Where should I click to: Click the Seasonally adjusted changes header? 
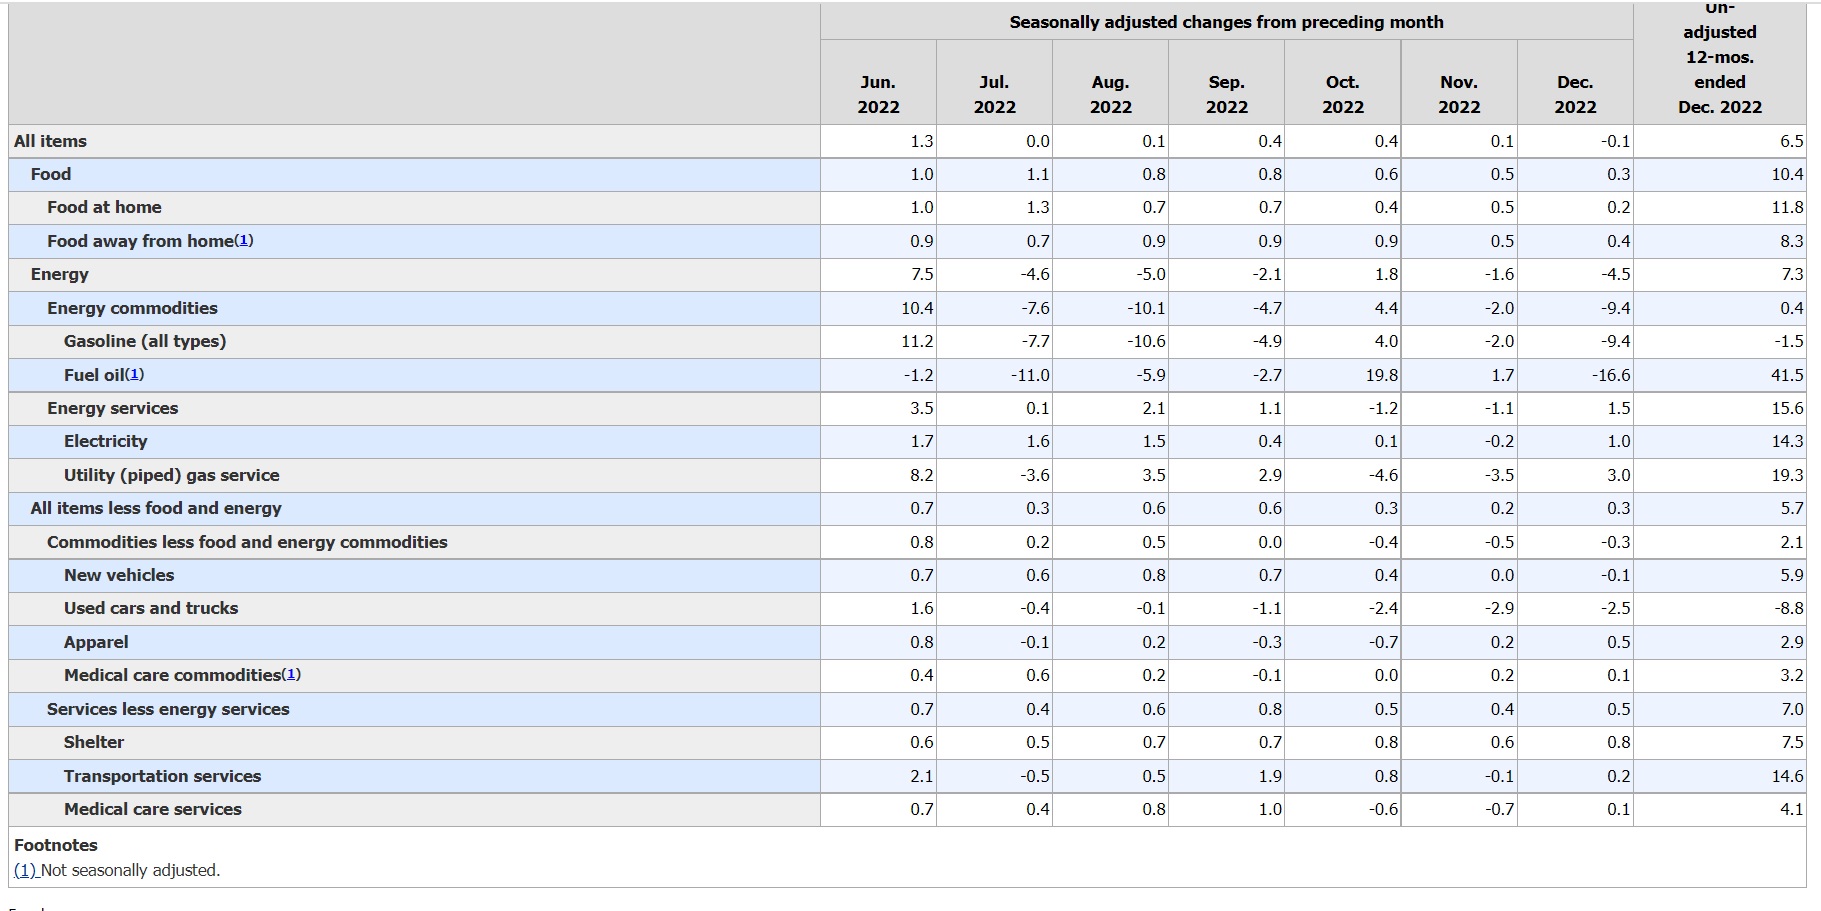tap(1226, 22)
